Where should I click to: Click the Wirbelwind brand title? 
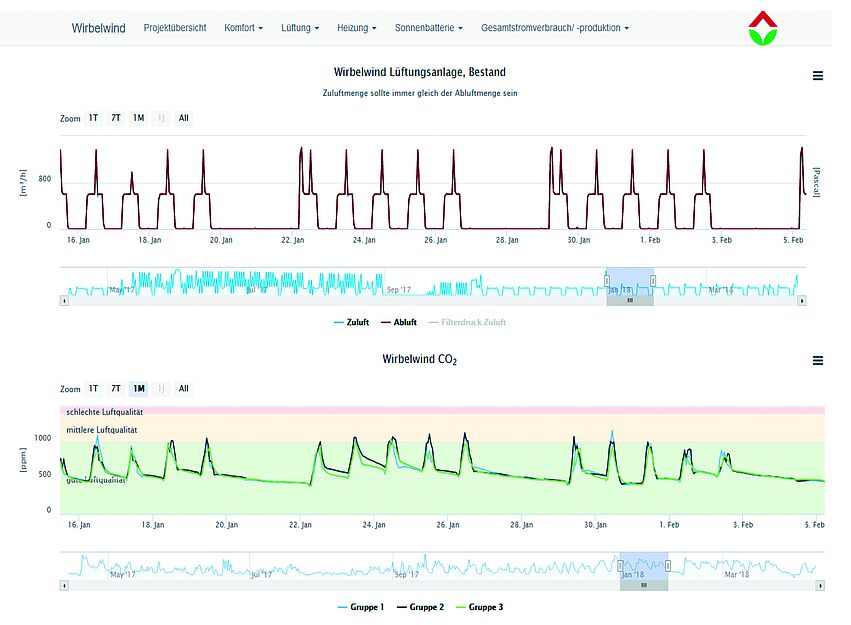[98, 28]
